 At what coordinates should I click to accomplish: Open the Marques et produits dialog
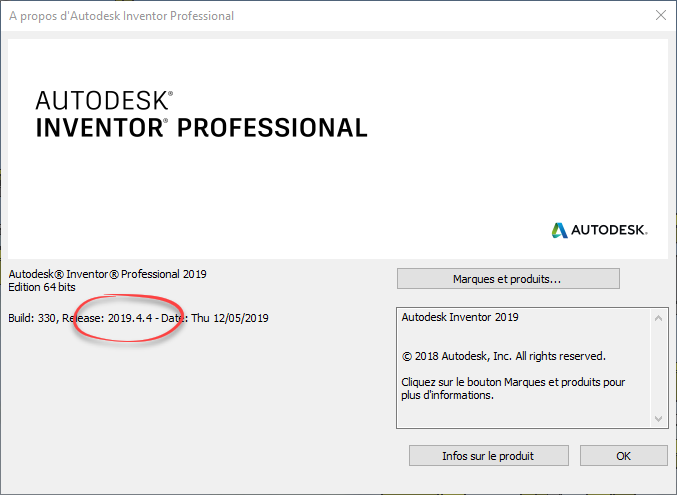(508, 279)
